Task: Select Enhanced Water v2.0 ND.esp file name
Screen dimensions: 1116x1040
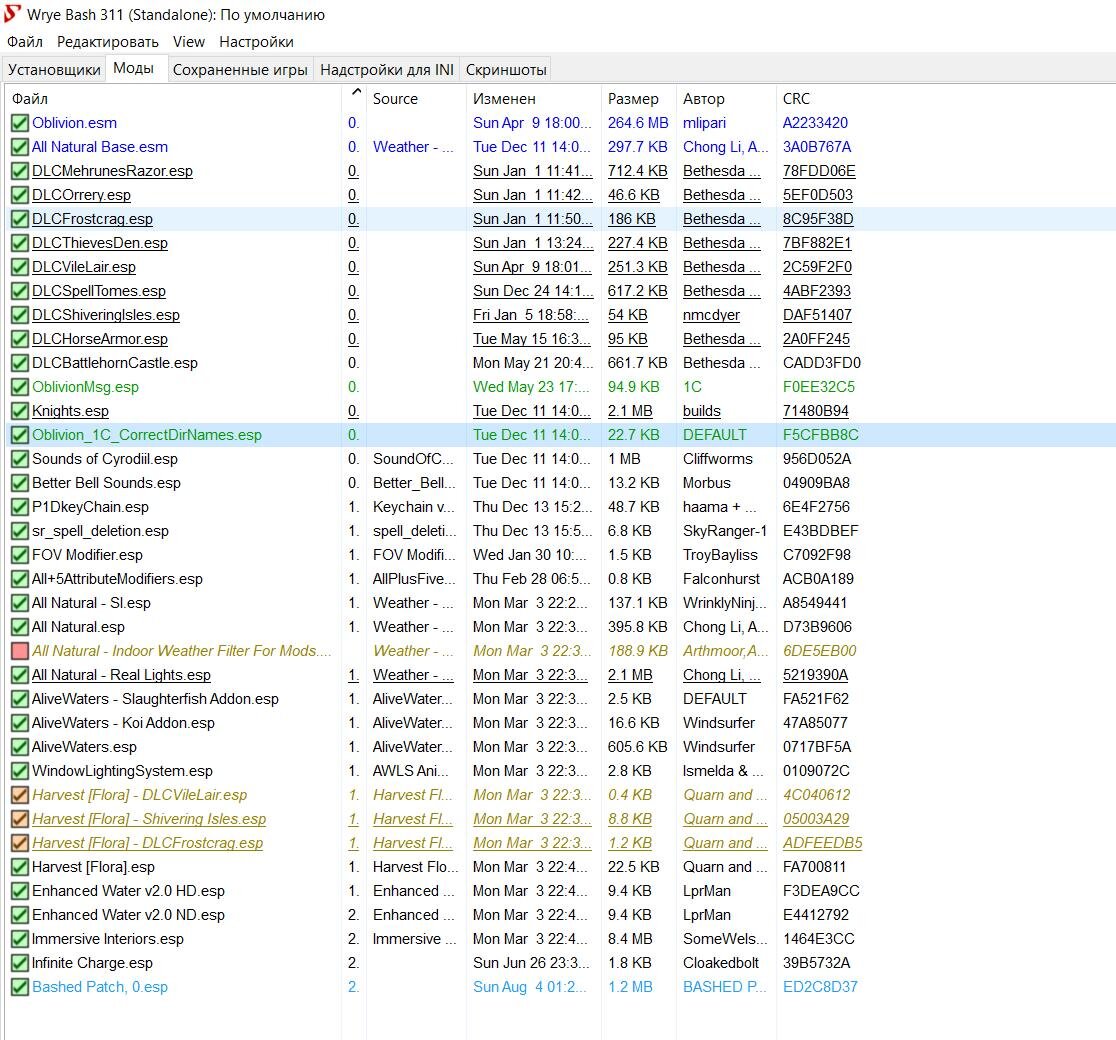Action: point(128,915)
